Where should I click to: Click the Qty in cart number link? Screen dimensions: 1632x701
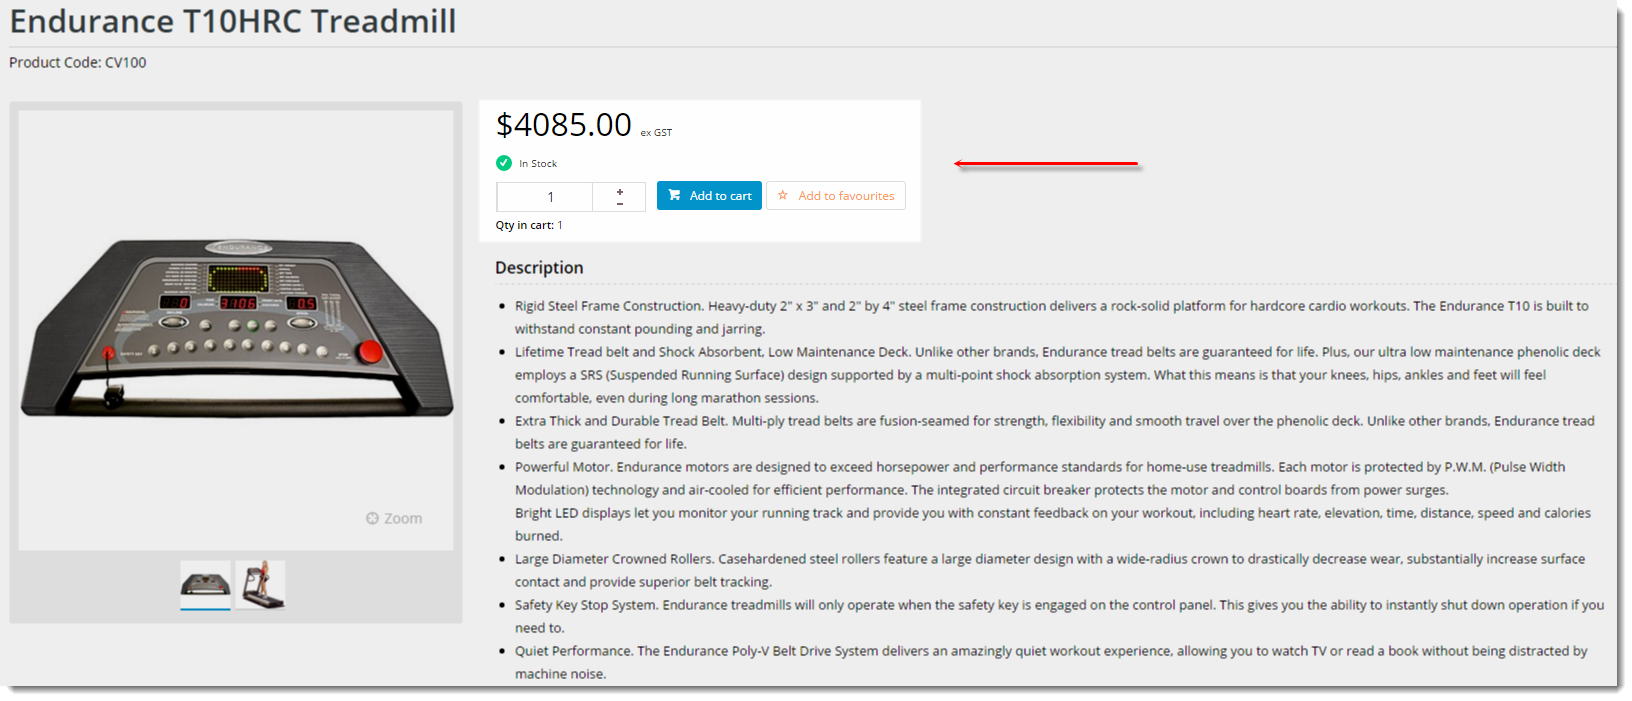(560, 225)
